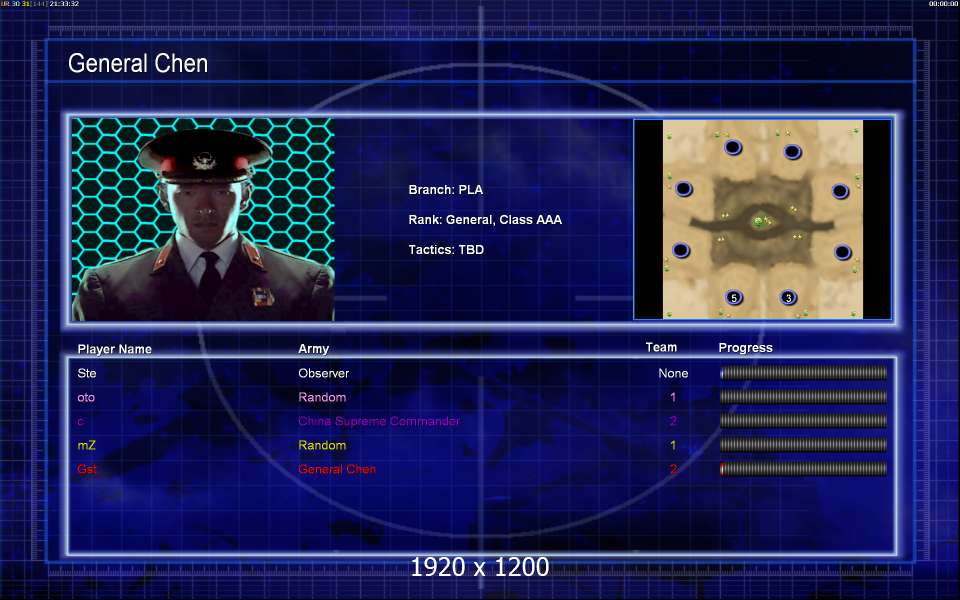Select start position 5 on the map
This screenshot has width=960, height=600.
(x=733, y=298)
